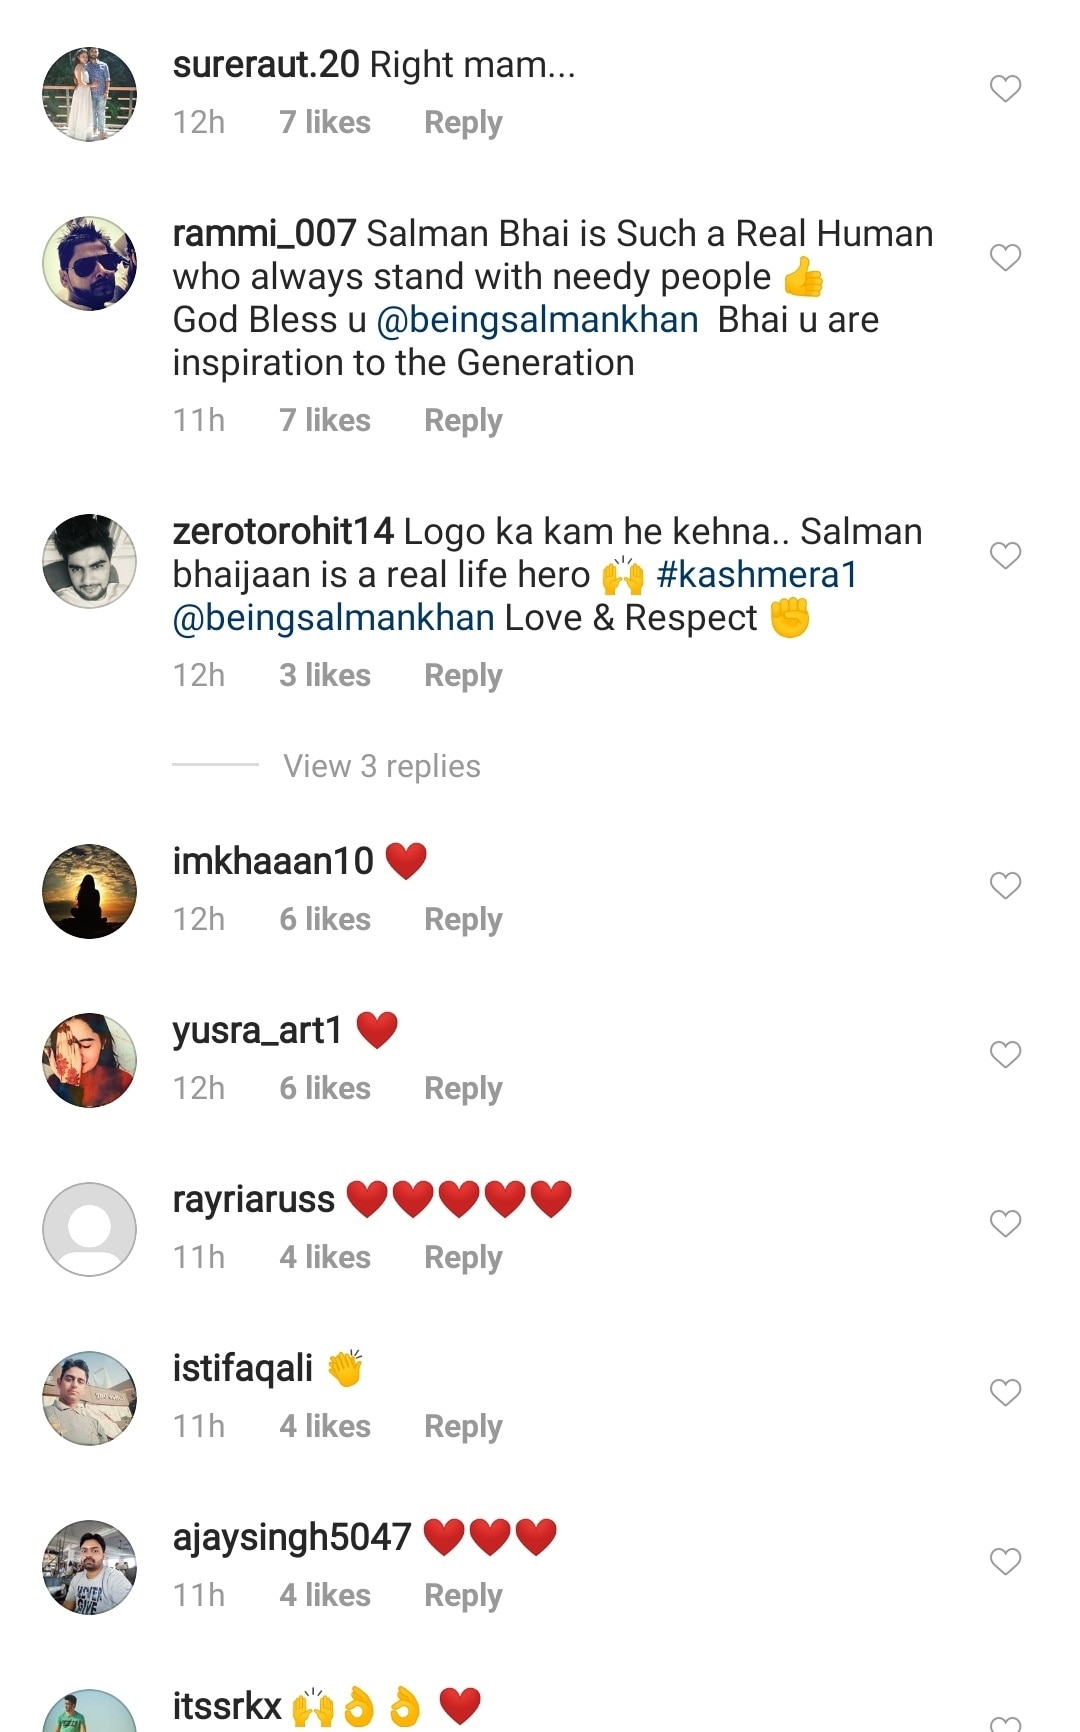Like imkhaaan10's heart comment
Viewport: 1080px width, 1732px height.
click(1005, 885)
